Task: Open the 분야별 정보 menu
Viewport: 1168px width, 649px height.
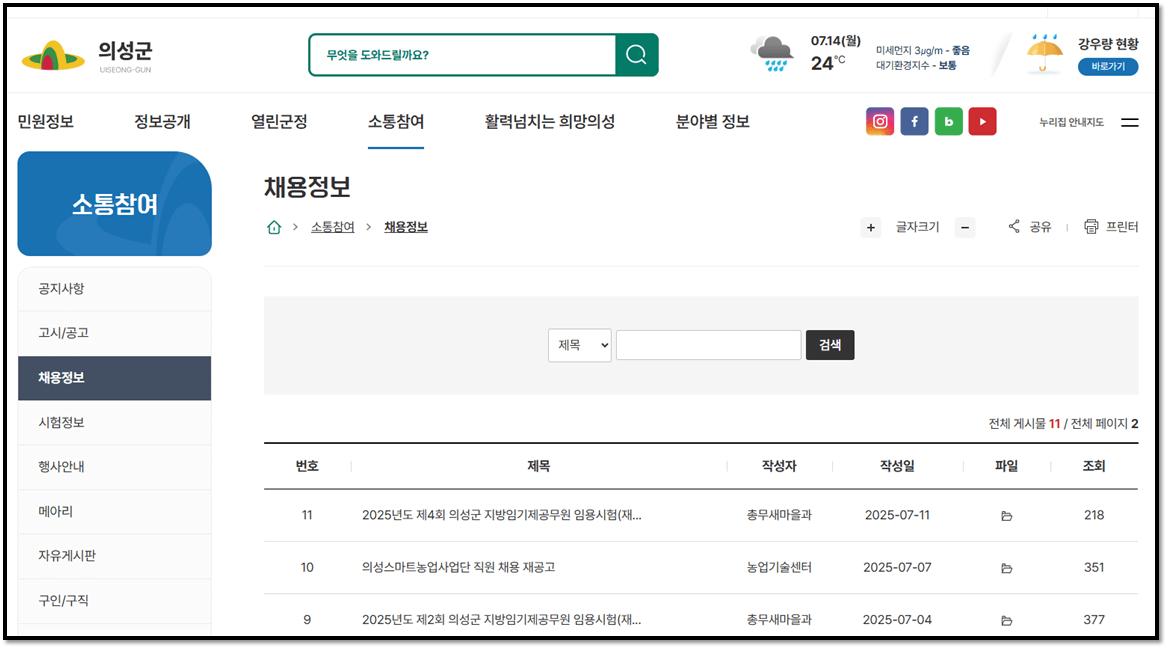Action: click(710, 121)
